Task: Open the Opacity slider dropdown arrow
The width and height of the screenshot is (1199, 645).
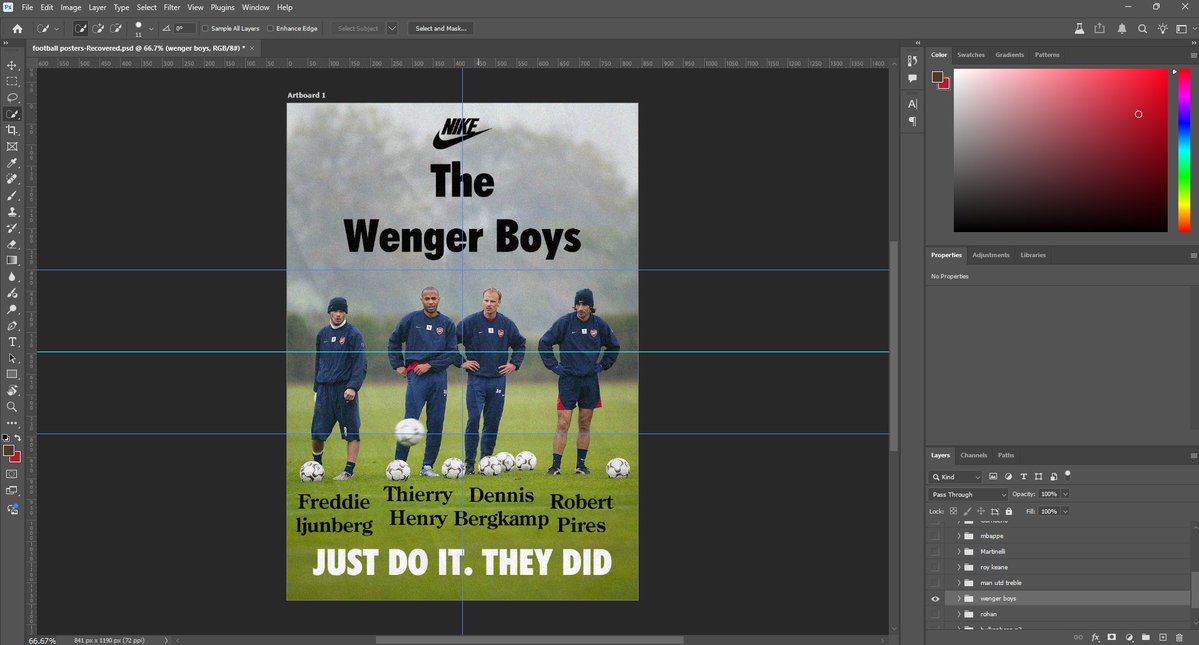Action: [x=1065, y=494]
